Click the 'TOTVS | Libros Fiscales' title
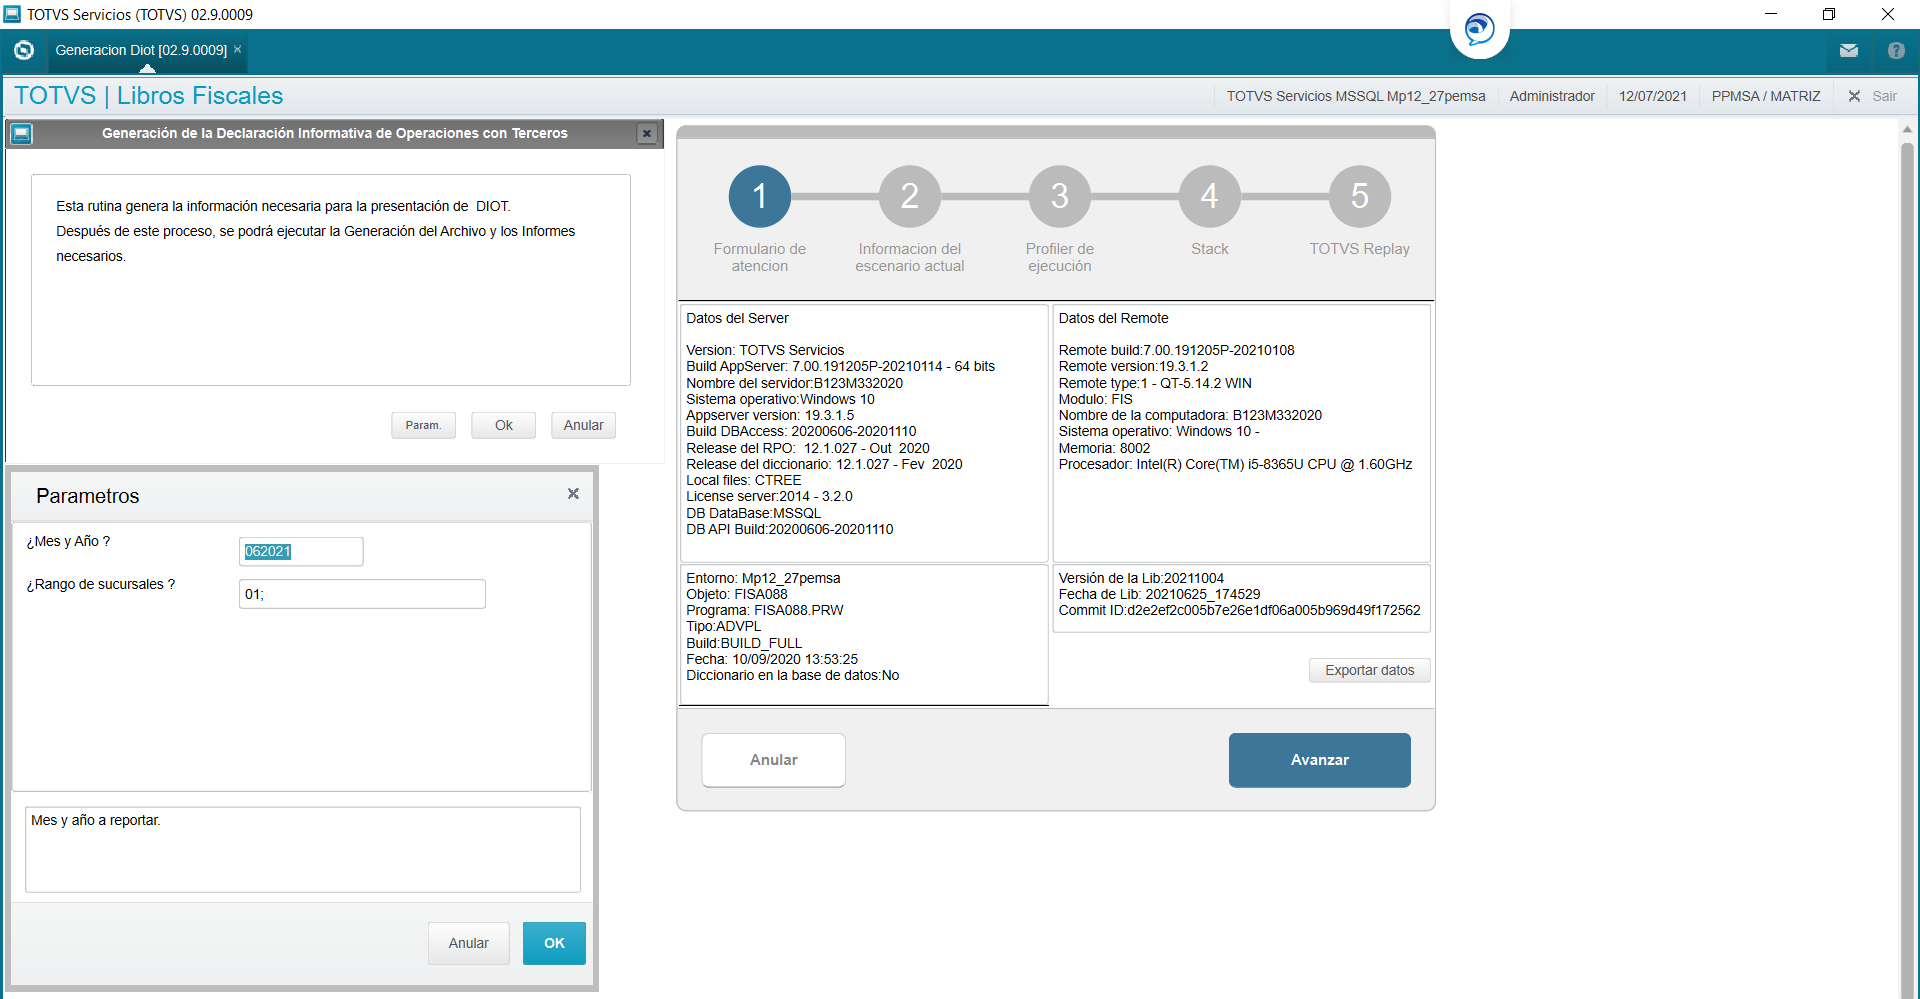This screenshot has width=1920, height=999. [149, 96]
